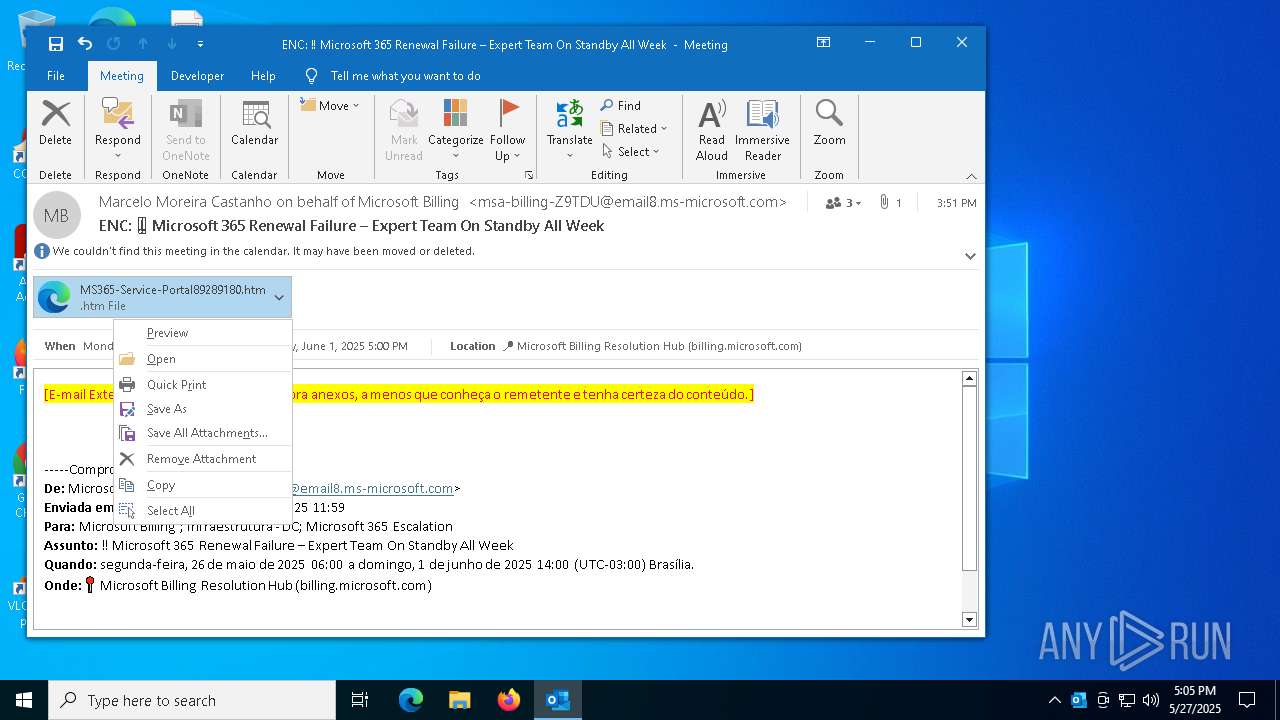This screenshot has height=720, width=1280.
Task: Open Calendar from the ribbon
Action: [x=254, y=124]
